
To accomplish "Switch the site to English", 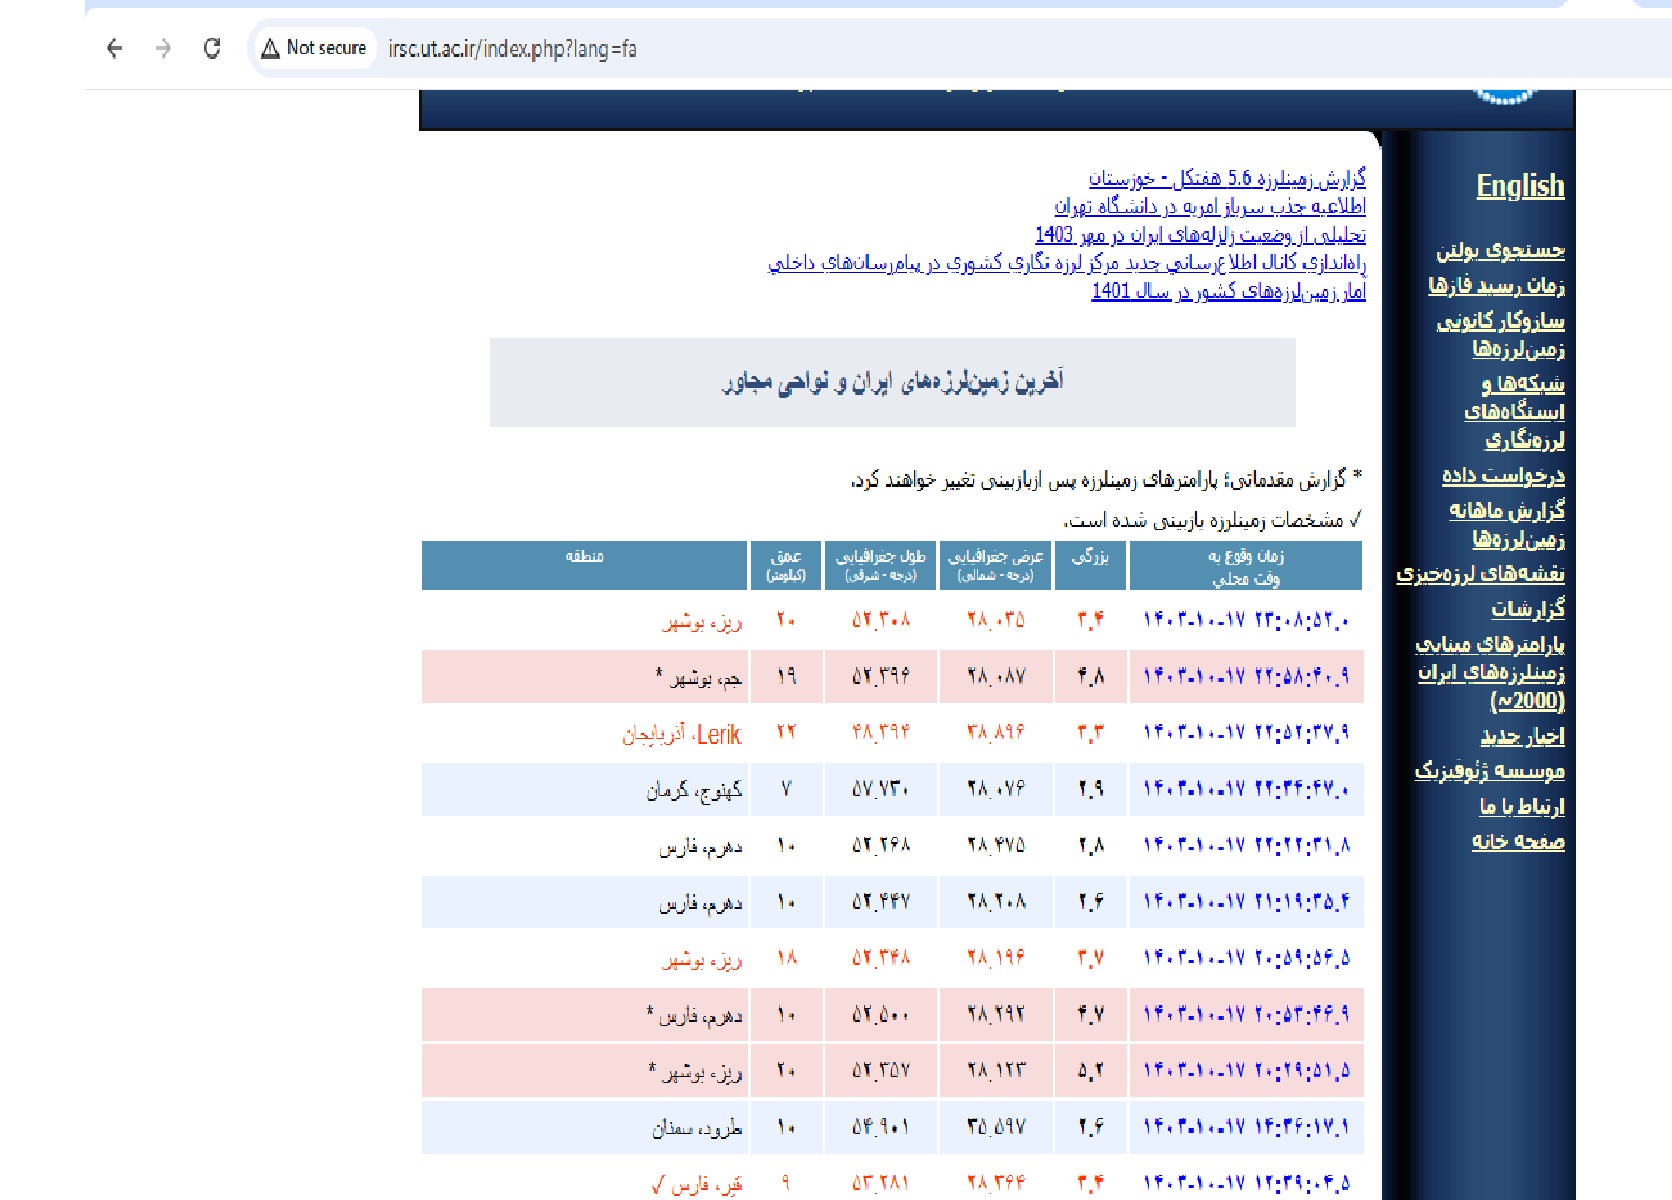I will (1520, 186).
